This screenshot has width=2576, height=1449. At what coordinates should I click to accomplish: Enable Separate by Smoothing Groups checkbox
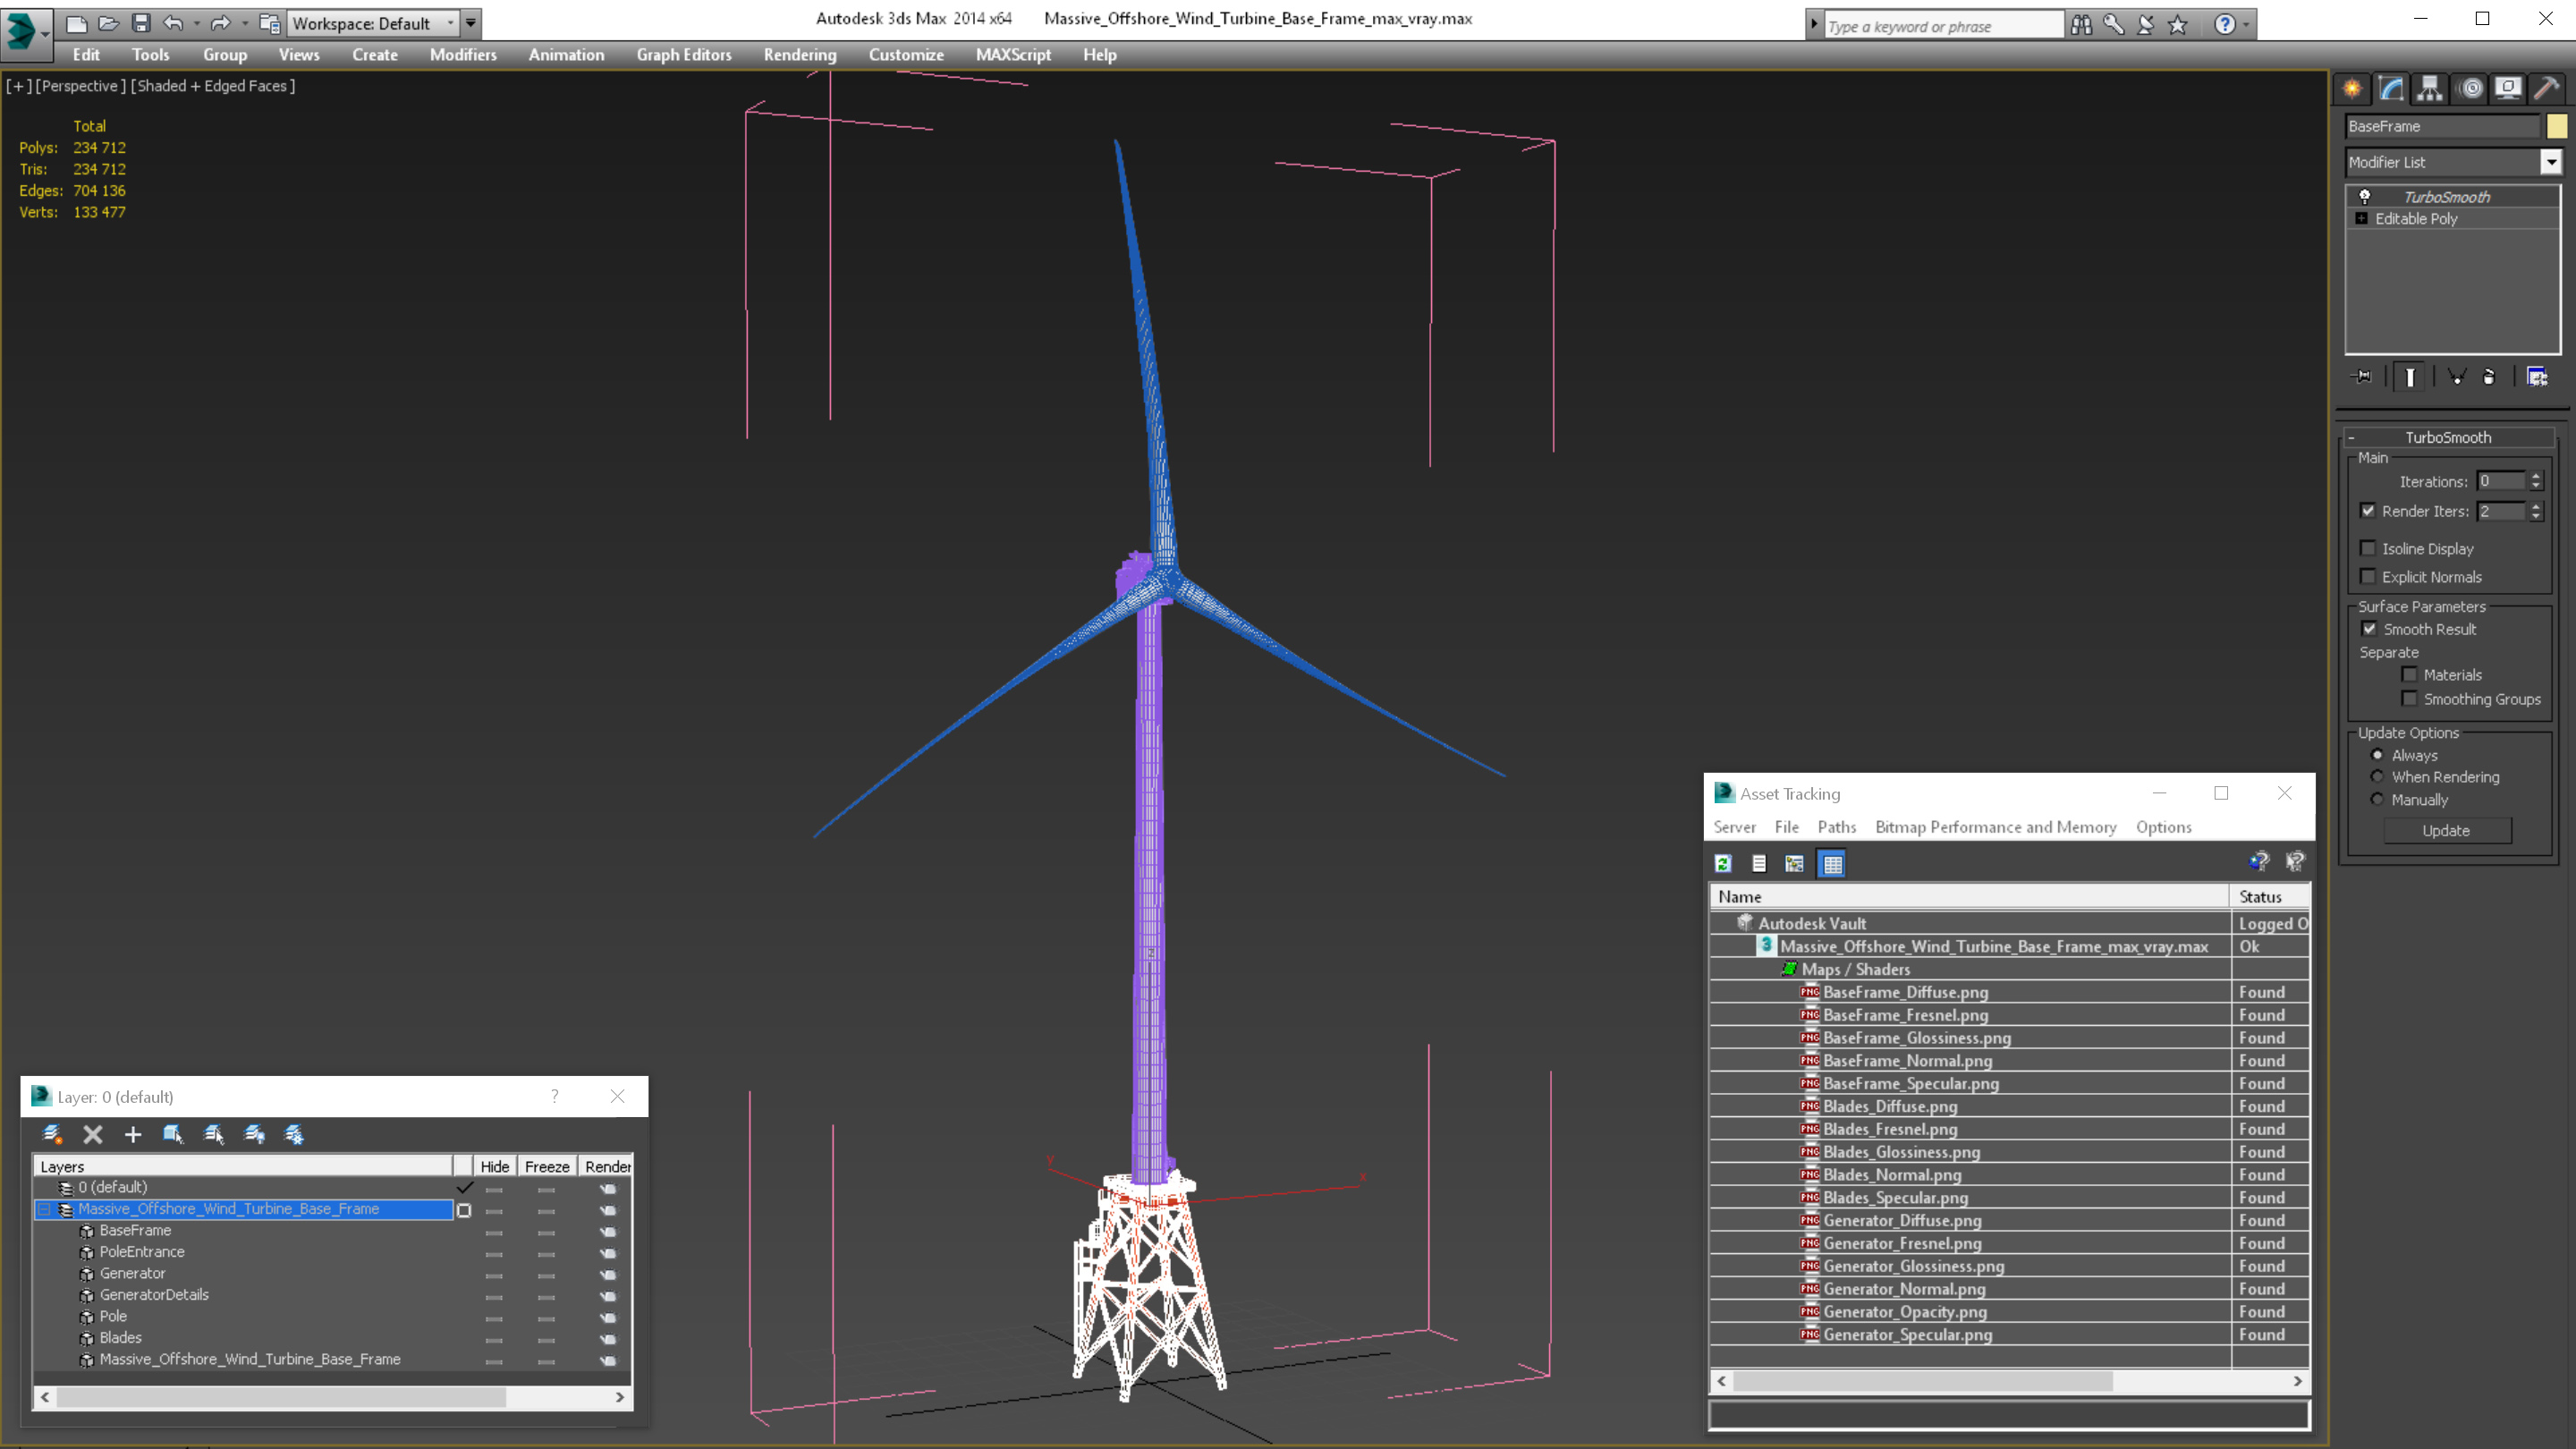point(2409,698)
